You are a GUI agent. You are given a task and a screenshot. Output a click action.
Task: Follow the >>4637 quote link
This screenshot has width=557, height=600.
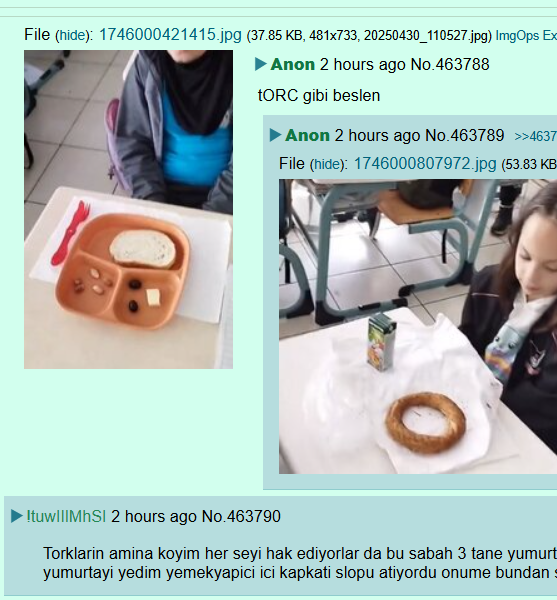pyautogui.click(x=536, y=136)
